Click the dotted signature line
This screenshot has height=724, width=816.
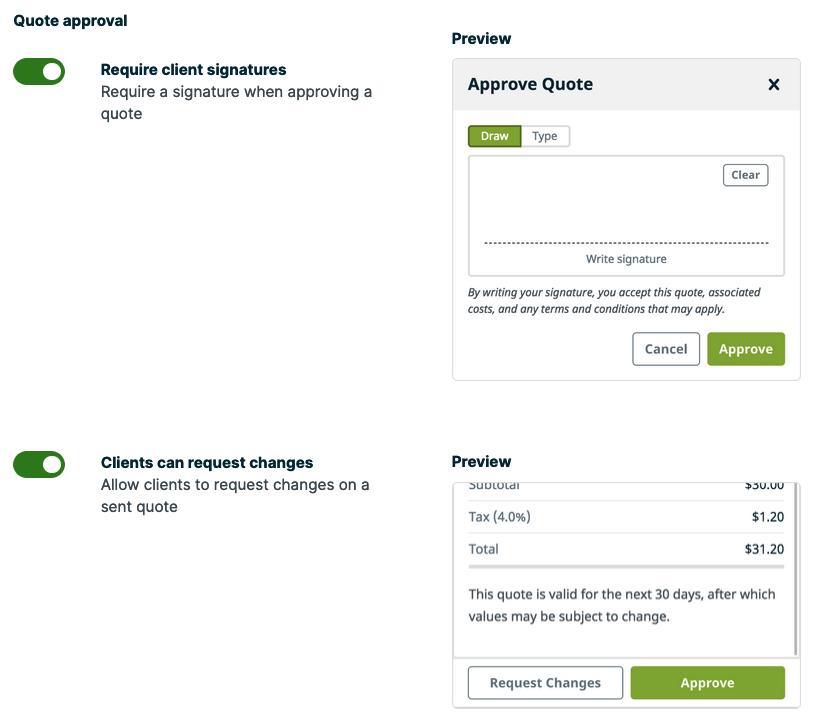tap(626, 240)
